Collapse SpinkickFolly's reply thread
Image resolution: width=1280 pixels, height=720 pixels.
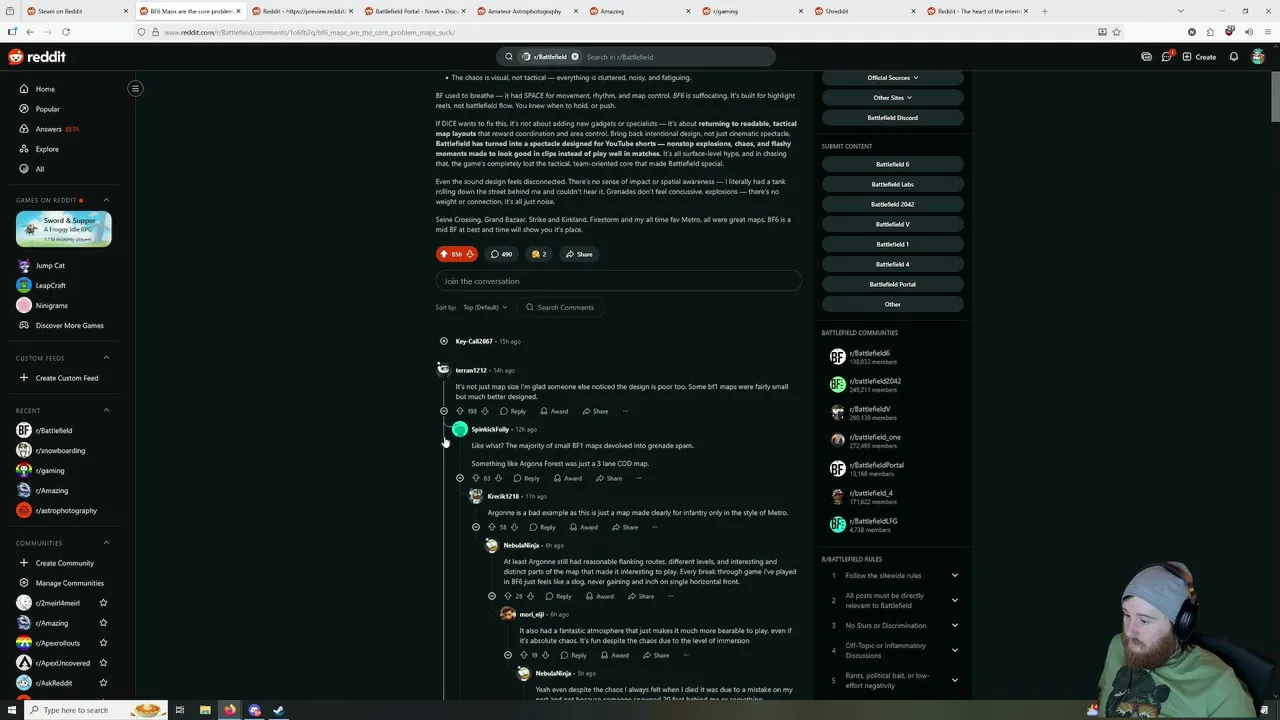point(460,478)
